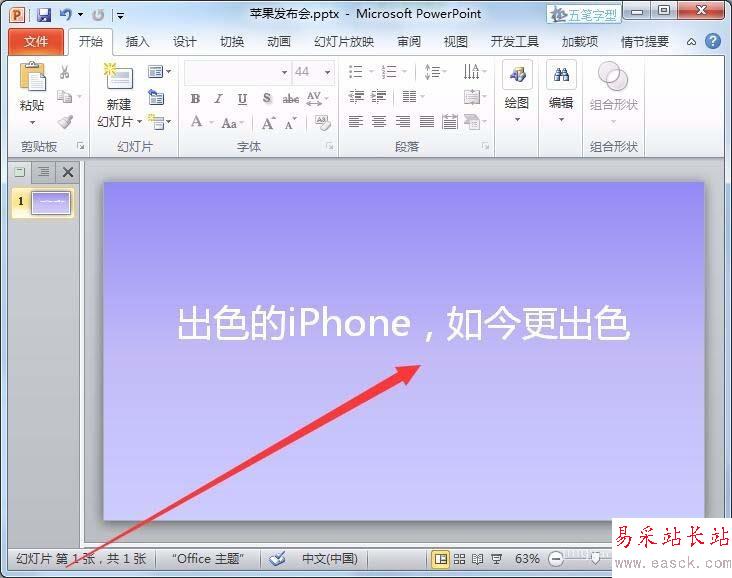Align text to the right
The width and height of the screenshot is (732, 578).
tap(403, 122)
